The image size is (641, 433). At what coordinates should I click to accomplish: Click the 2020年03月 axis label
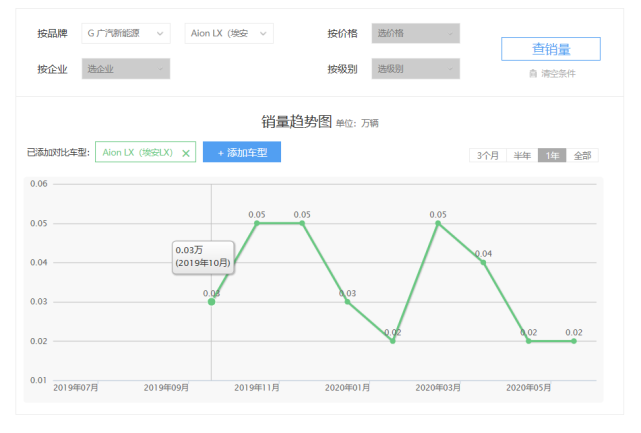[x=438, y=388]
